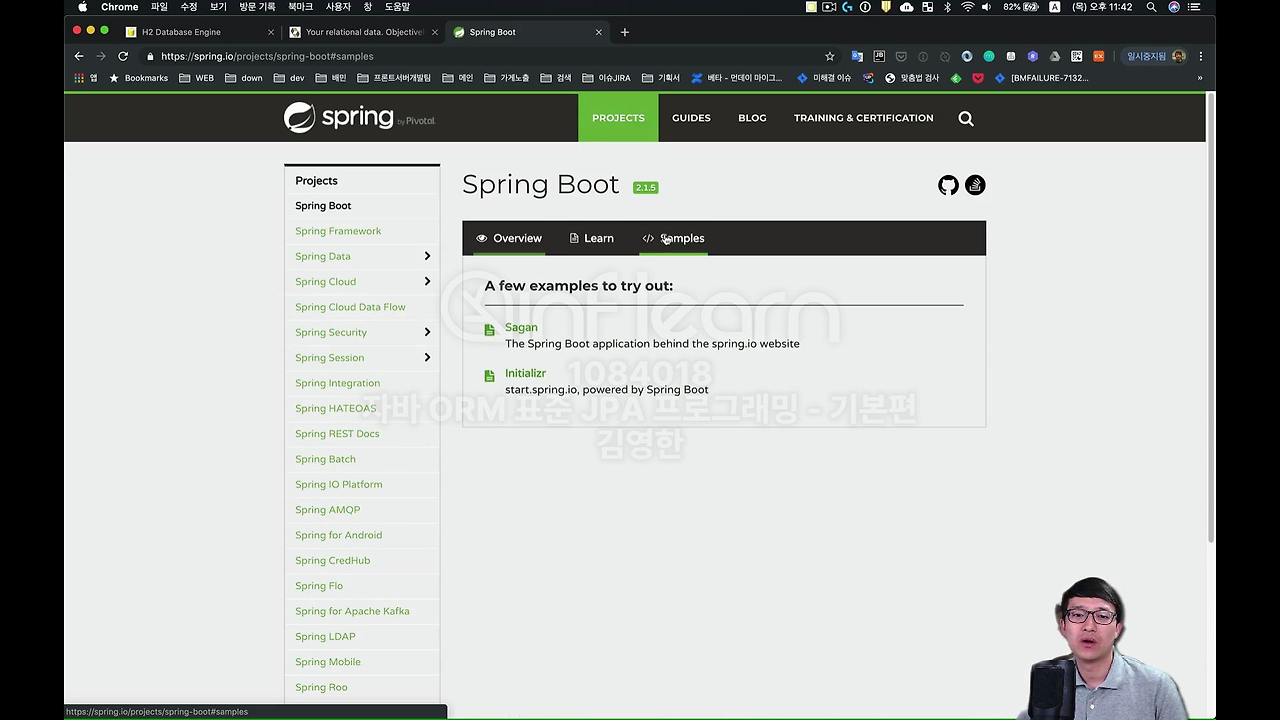Screen dimensions: 1280x720
Task: Open BLOG in top navigation
Action: pos(752,118)
